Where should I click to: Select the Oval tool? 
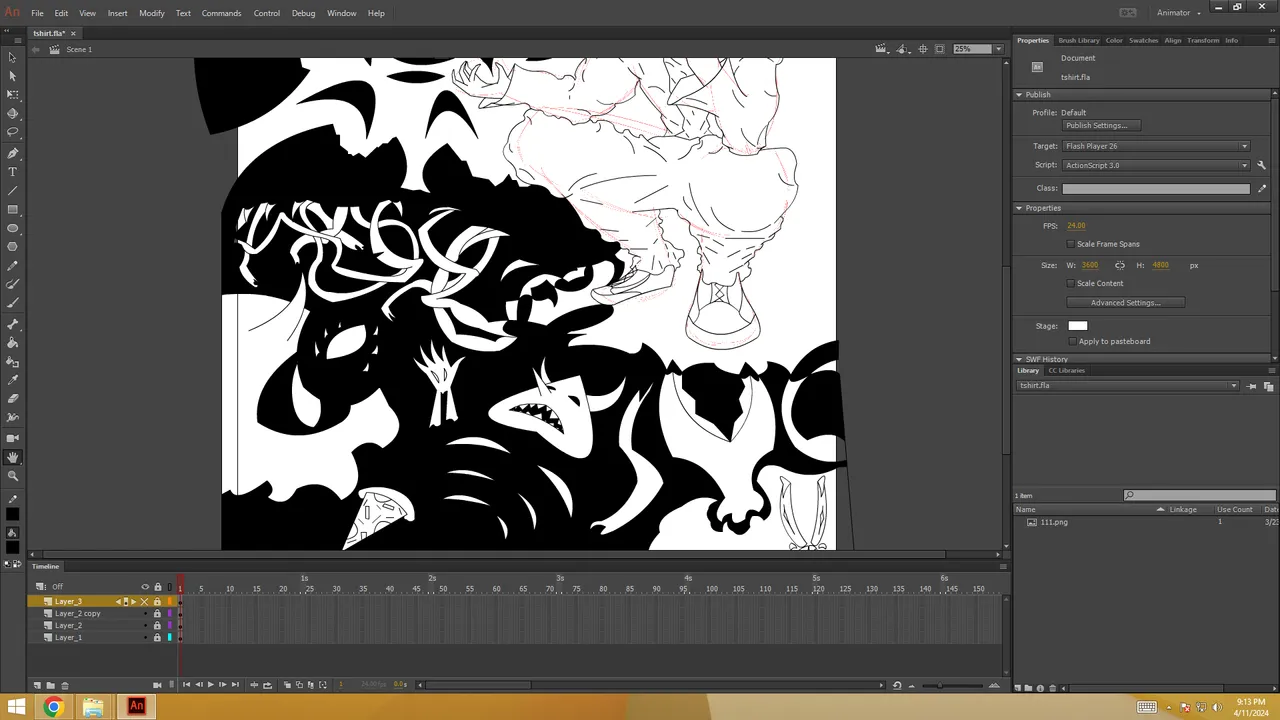[x=12, y=228]
